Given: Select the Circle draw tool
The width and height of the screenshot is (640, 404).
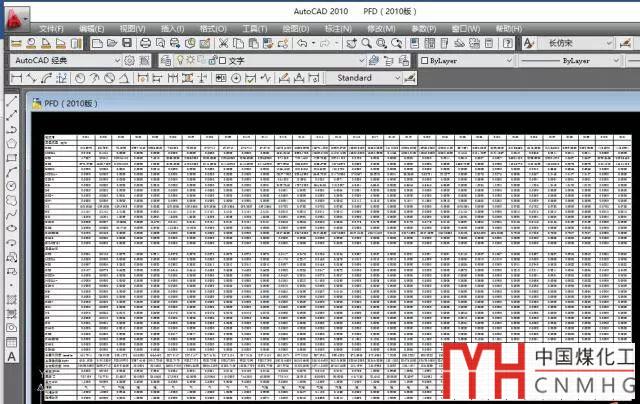Looking at the screenshot, I should click(11, 186).
